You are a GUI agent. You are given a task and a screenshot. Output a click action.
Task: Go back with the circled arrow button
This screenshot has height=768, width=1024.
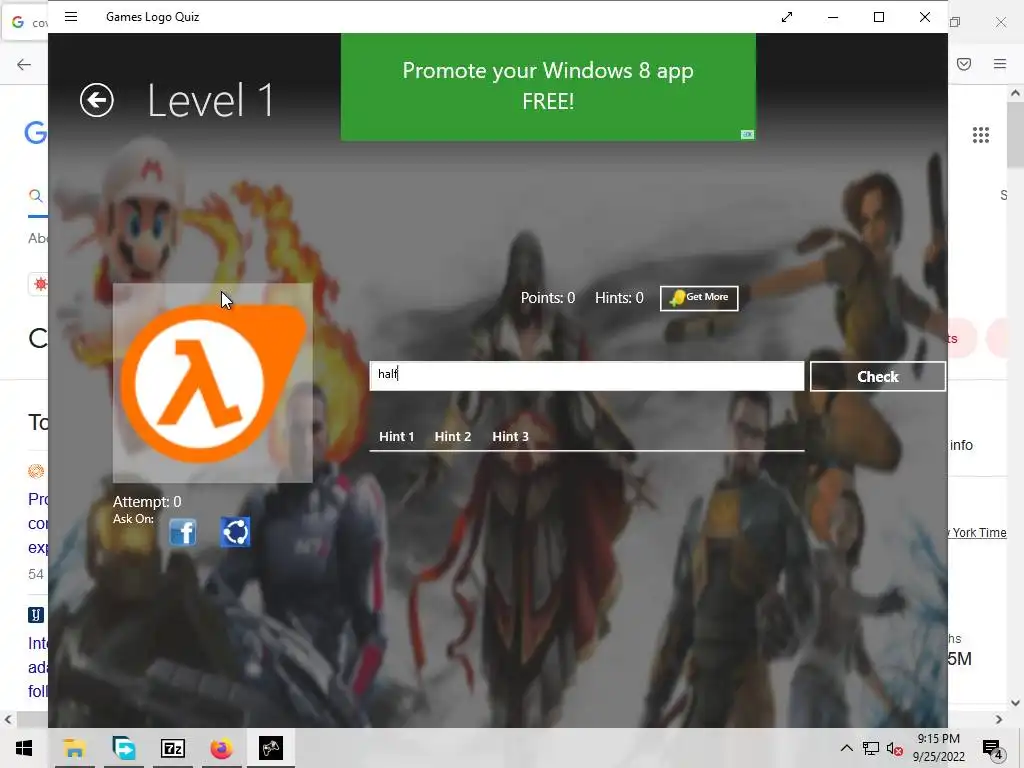click(97, 100)
